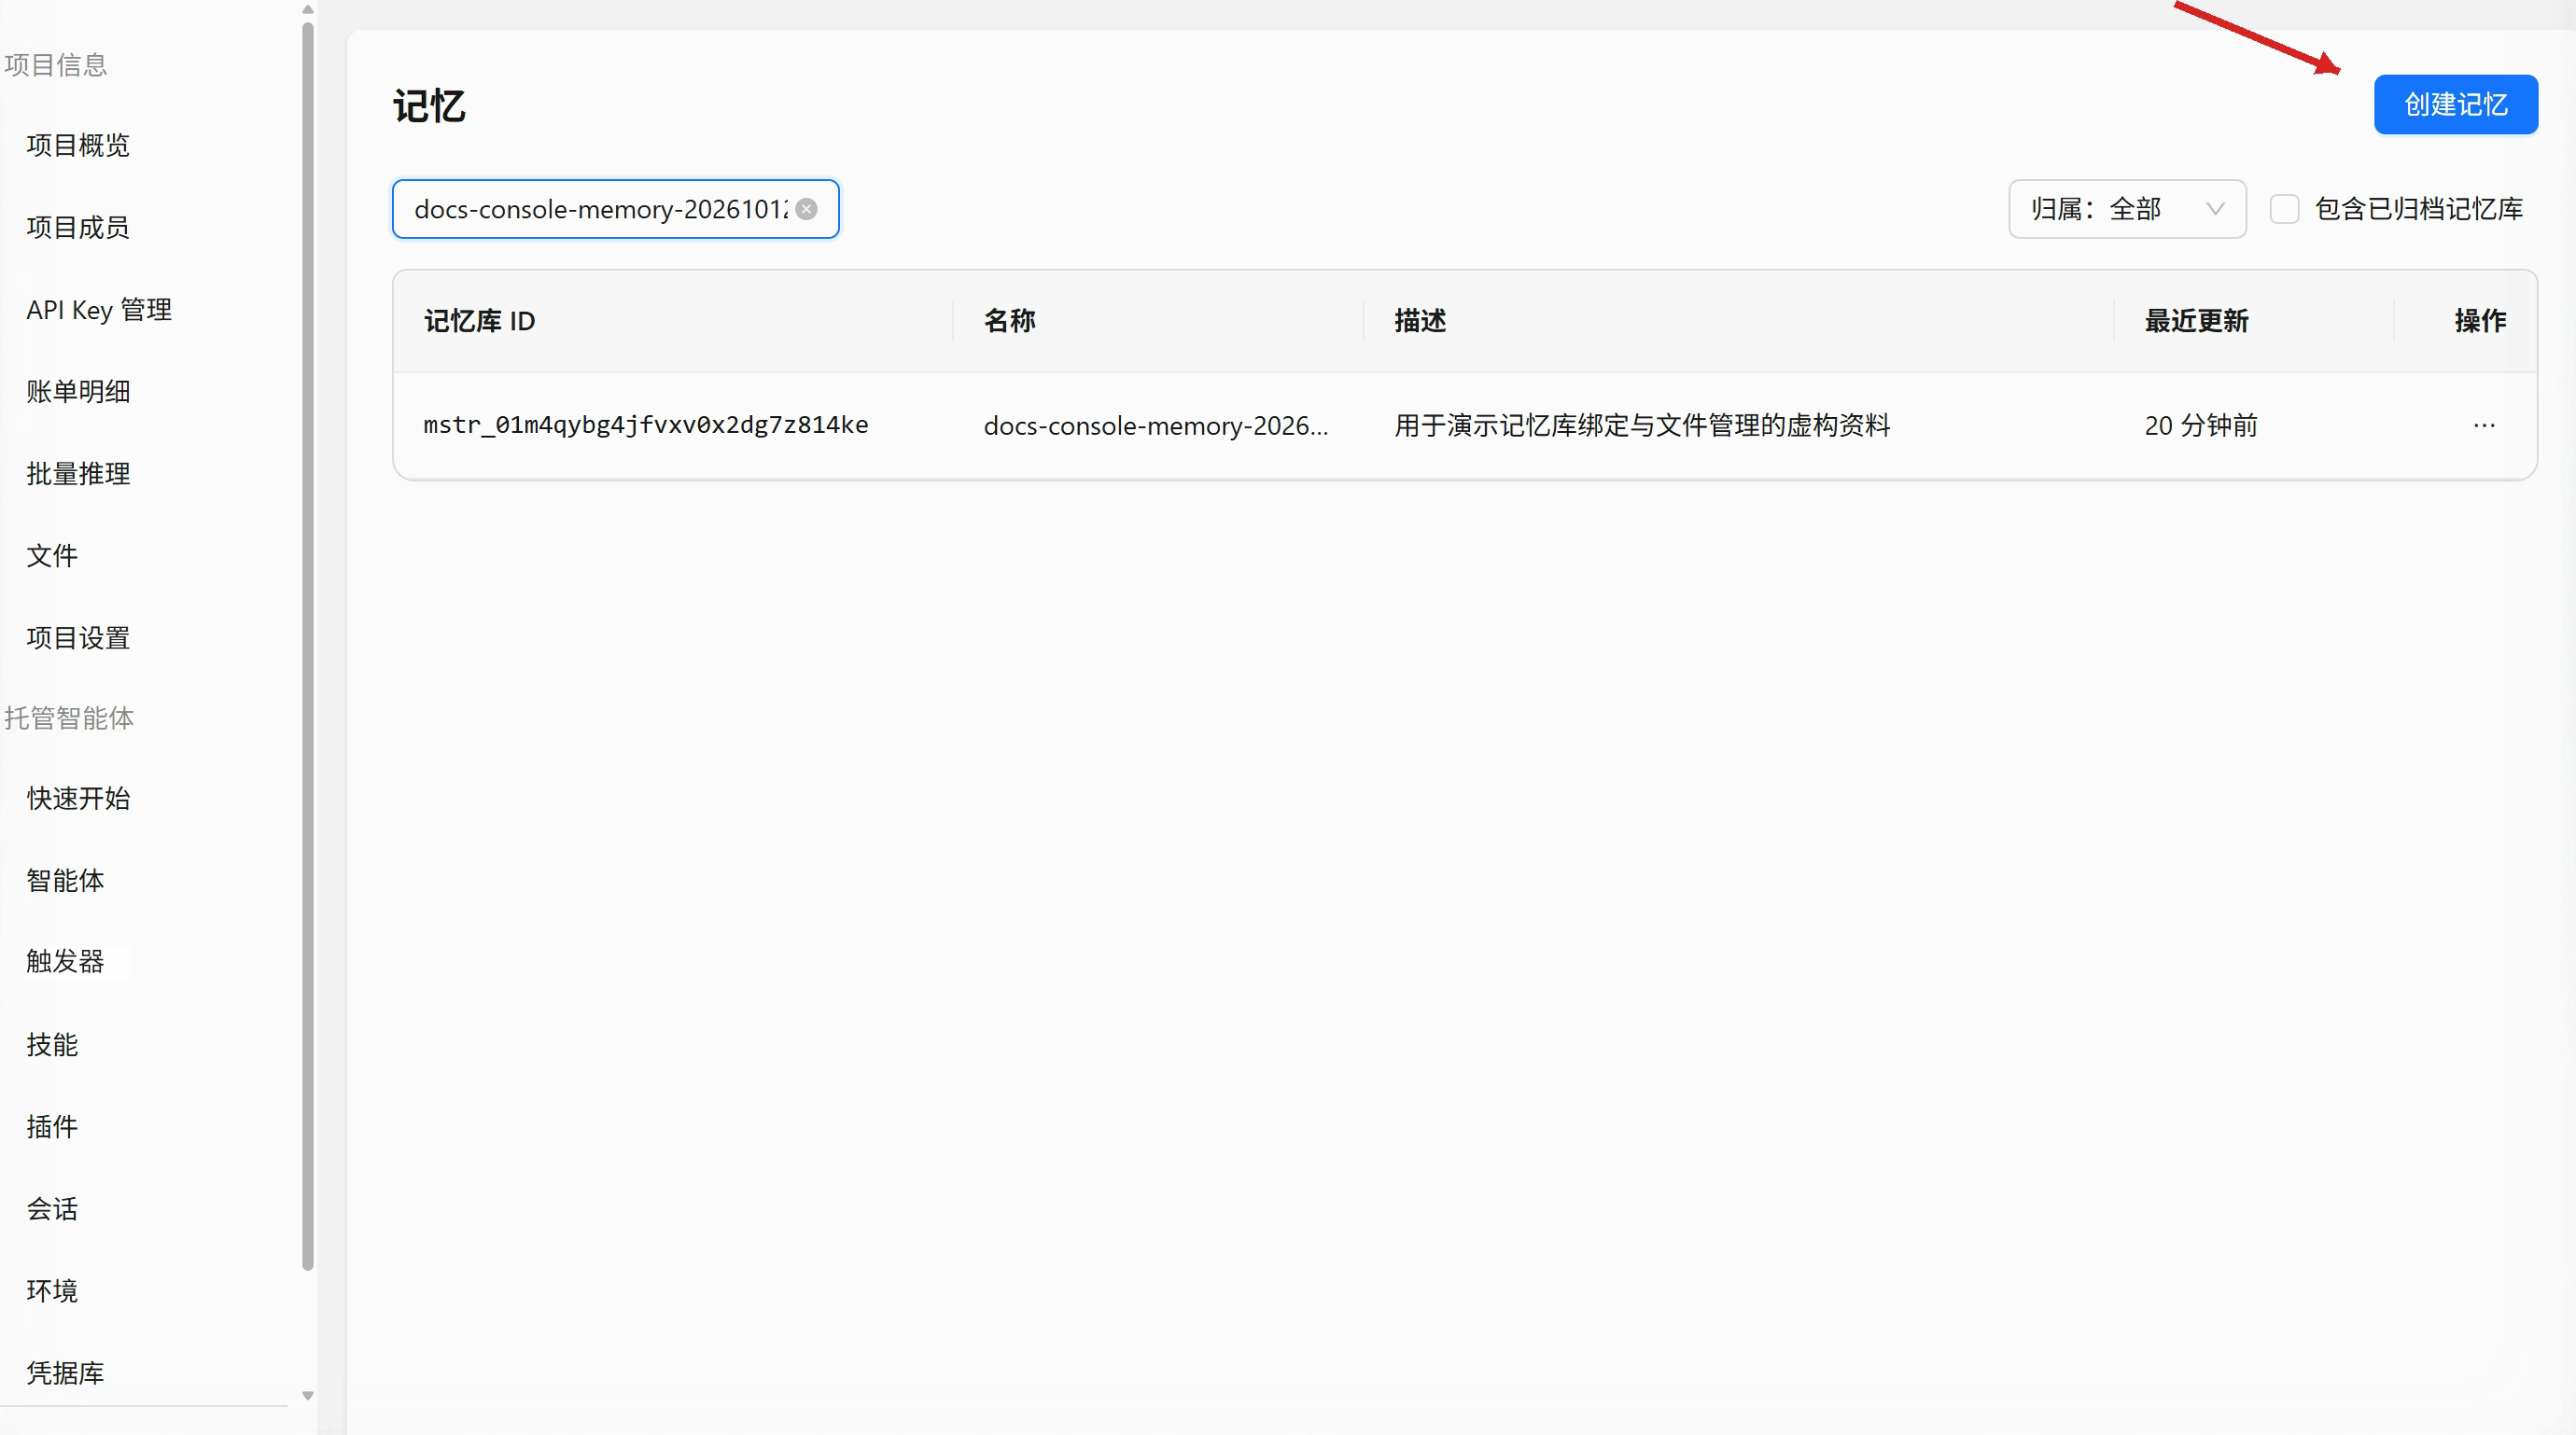Click the 项目信息 section label
The image size is (2576, 1435).
tap(55, 65)
